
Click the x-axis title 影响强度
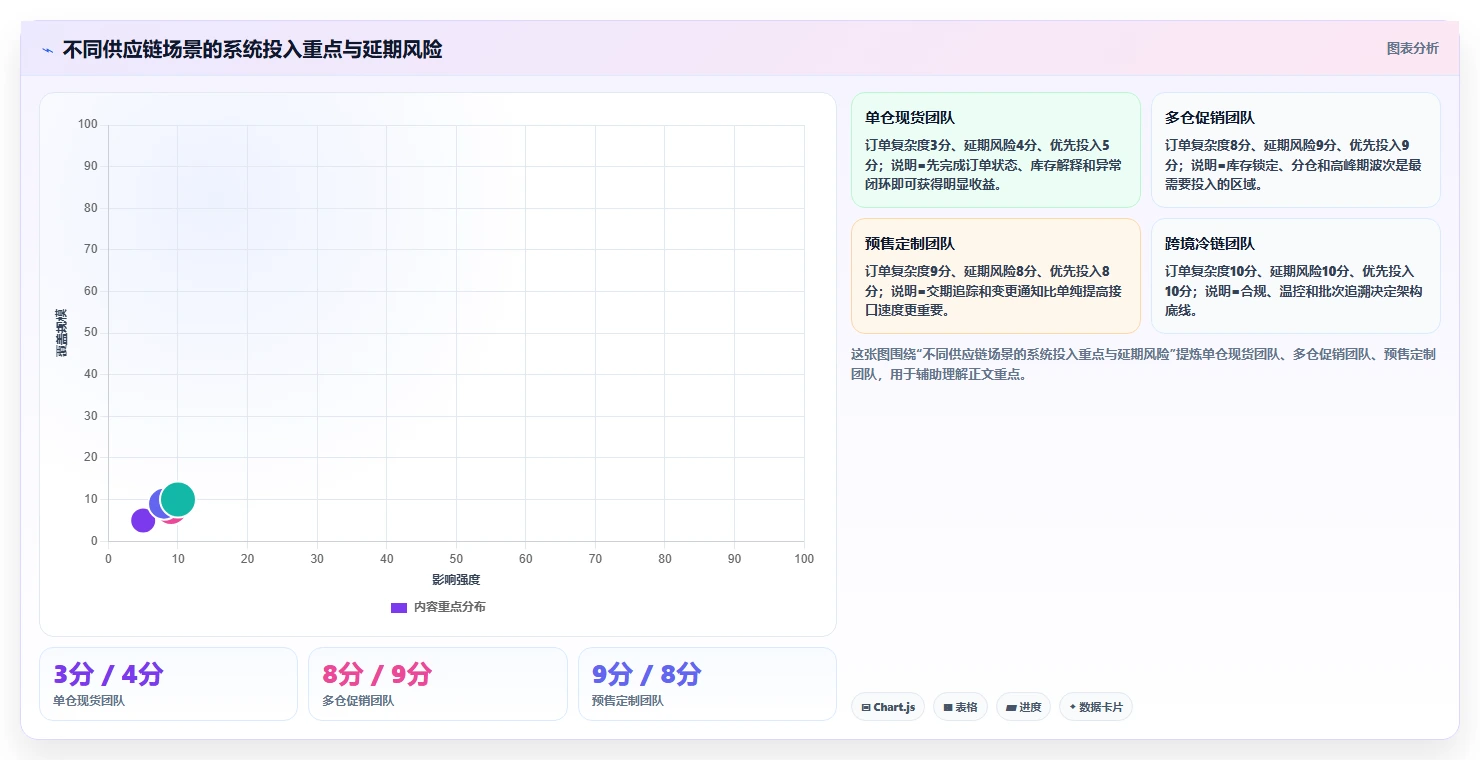click(456, 580)
